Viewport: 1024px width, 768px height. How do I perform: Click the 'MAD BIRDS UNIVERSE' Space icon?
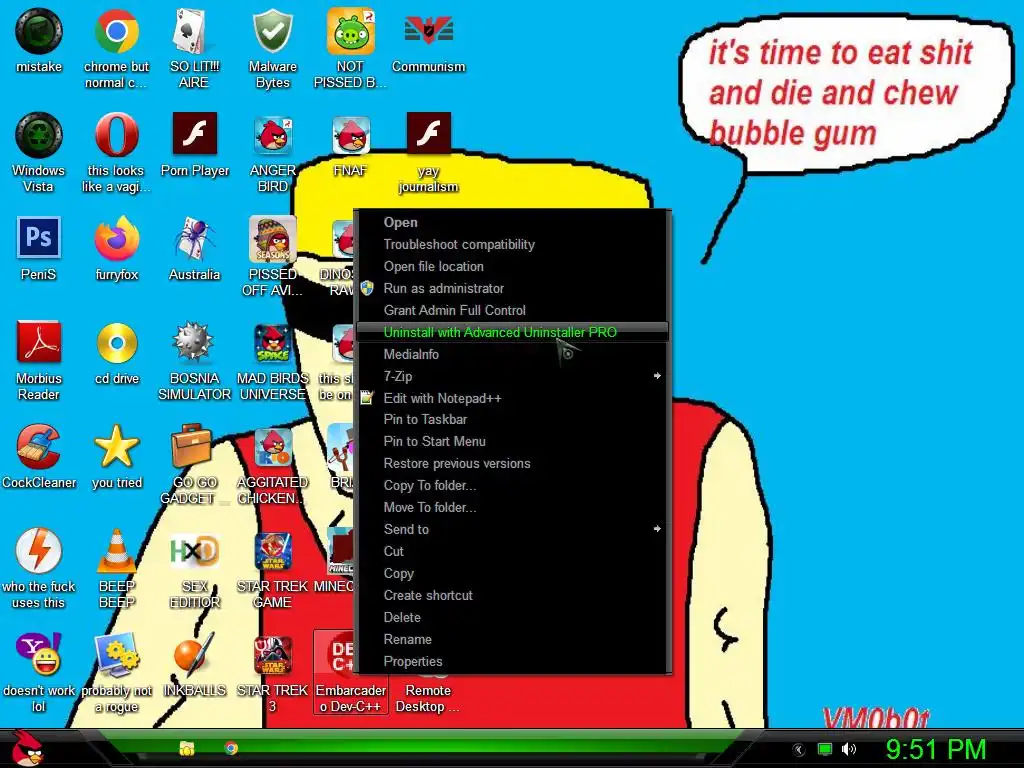[x=272, y=342]
